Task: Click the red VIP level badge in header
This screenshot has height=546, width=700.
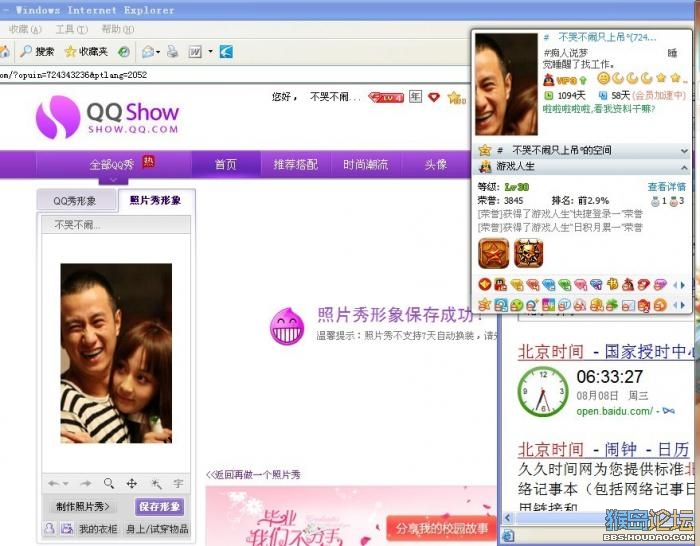Action: 386,97
